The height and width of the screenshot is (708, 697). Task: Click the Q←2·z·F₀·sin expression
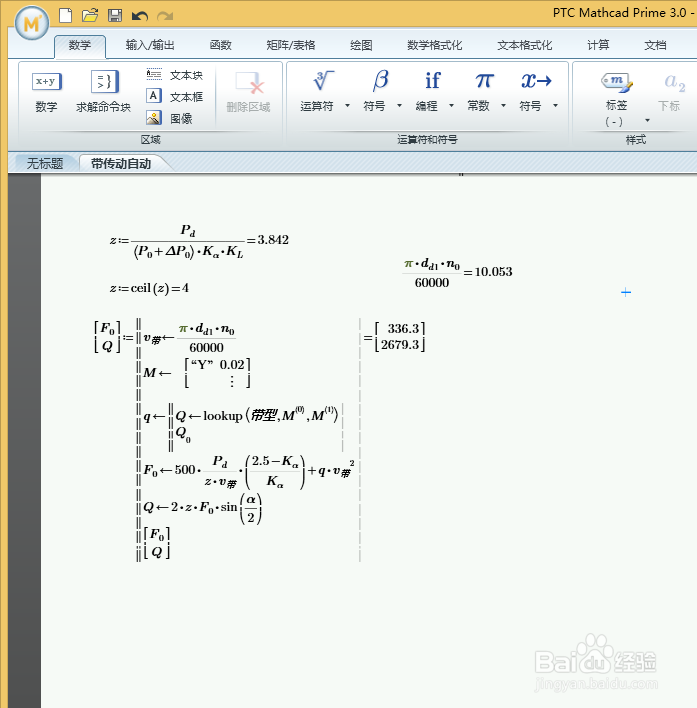[x=203, y=508]
